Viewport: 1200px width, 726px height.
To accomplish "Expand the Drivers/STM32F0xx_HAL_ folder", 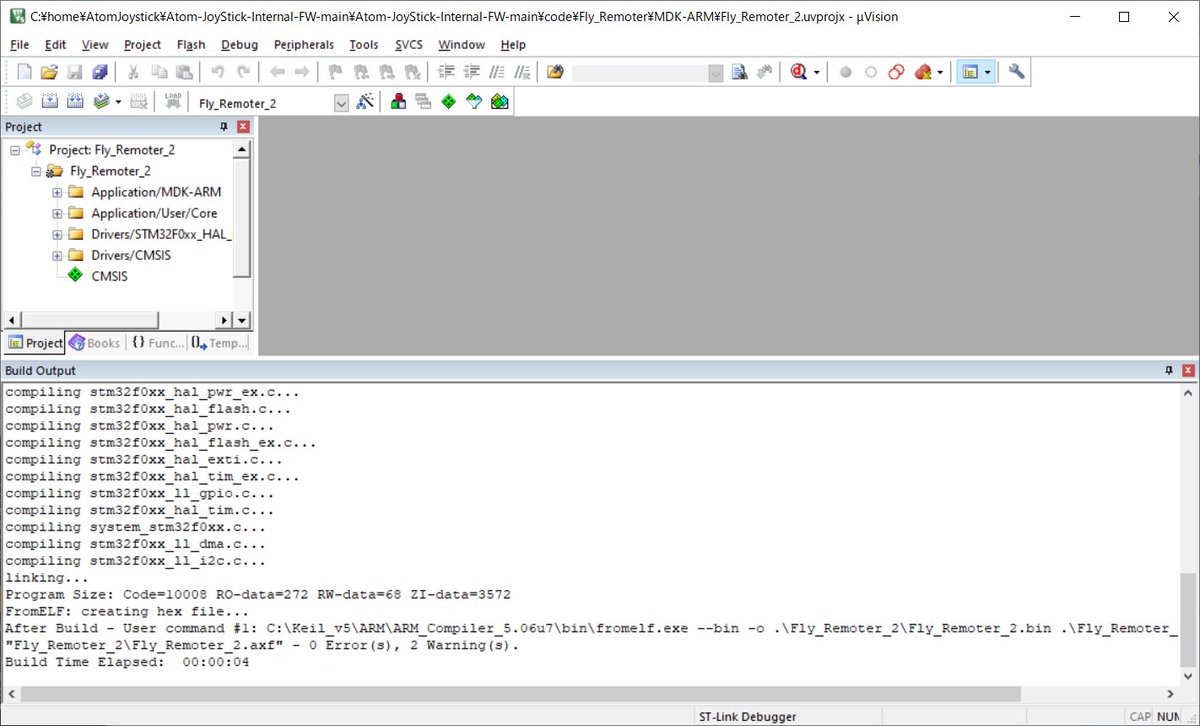I will (x=57, y=234).
